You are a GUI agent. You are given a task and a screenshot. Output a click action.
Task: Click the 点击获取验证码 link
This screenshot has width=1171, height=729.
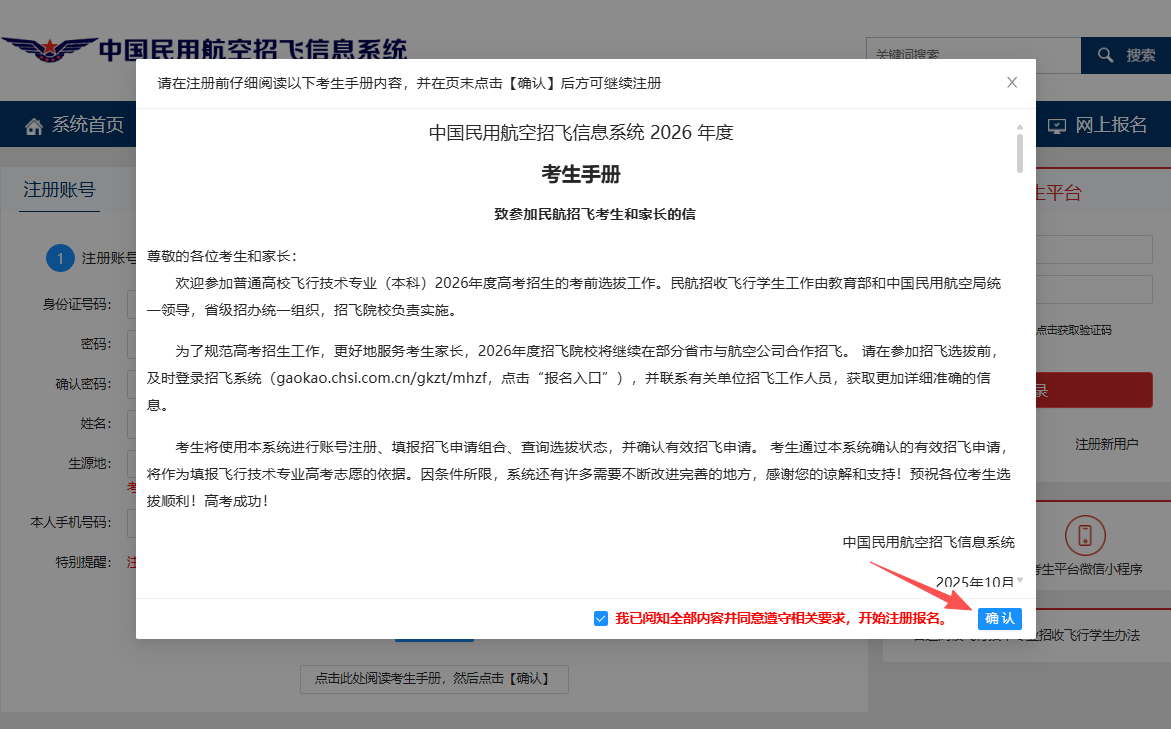[1073, 330]
